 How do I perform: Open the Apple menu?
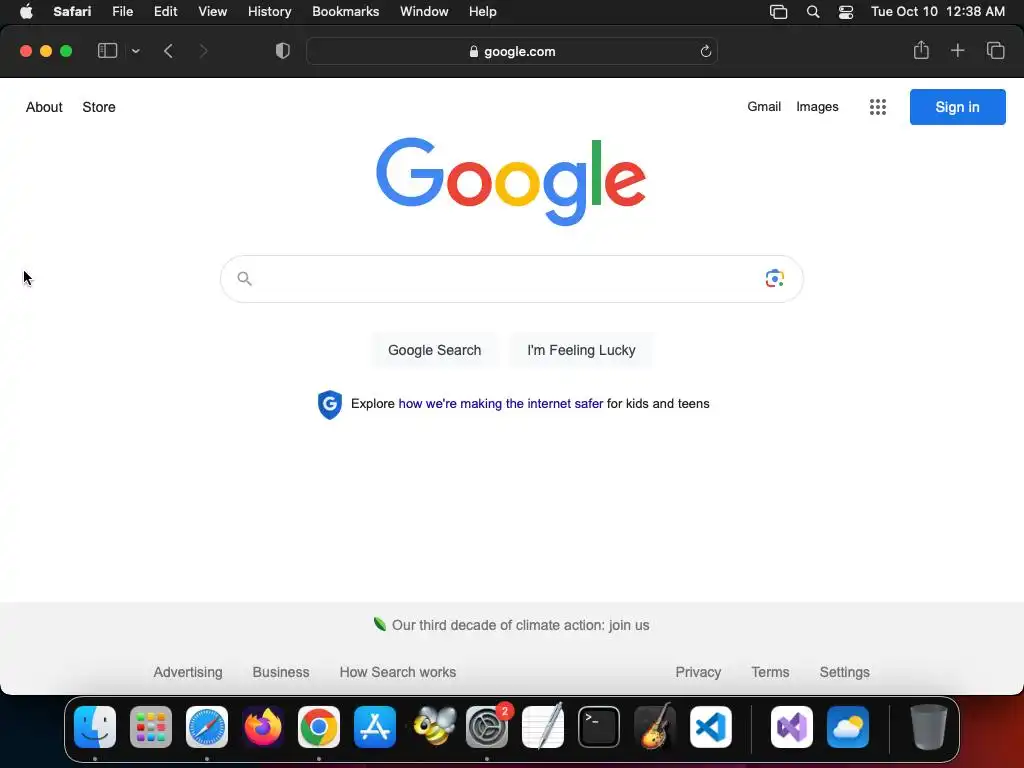(x=26, y=11)
